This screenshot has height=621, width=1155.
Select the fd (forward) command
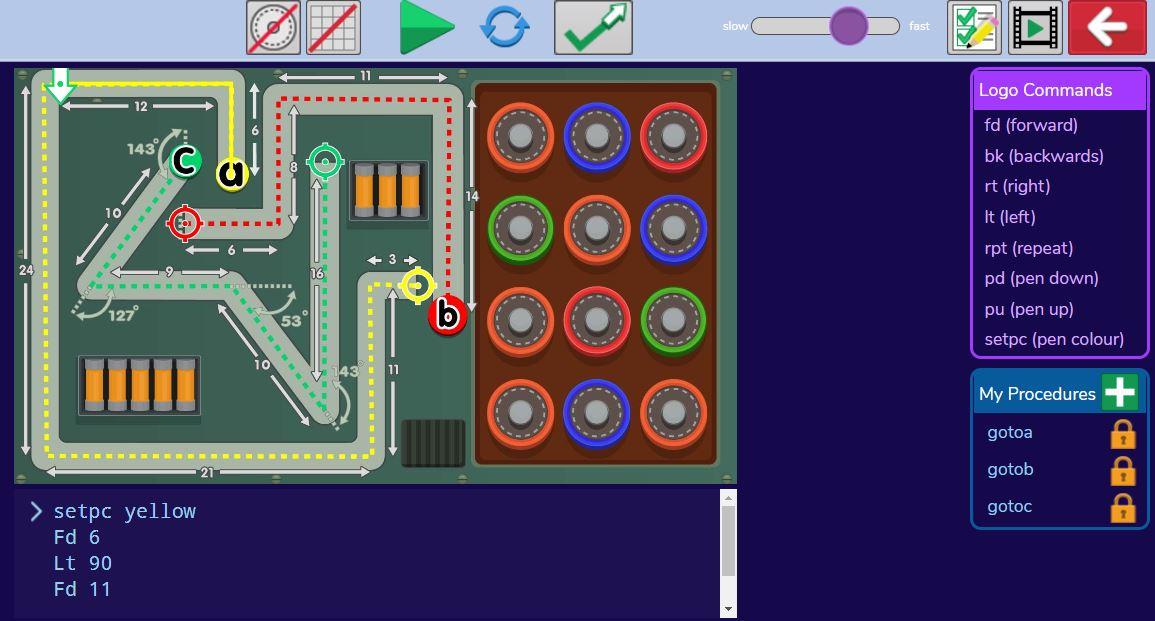click(1030, 125)
